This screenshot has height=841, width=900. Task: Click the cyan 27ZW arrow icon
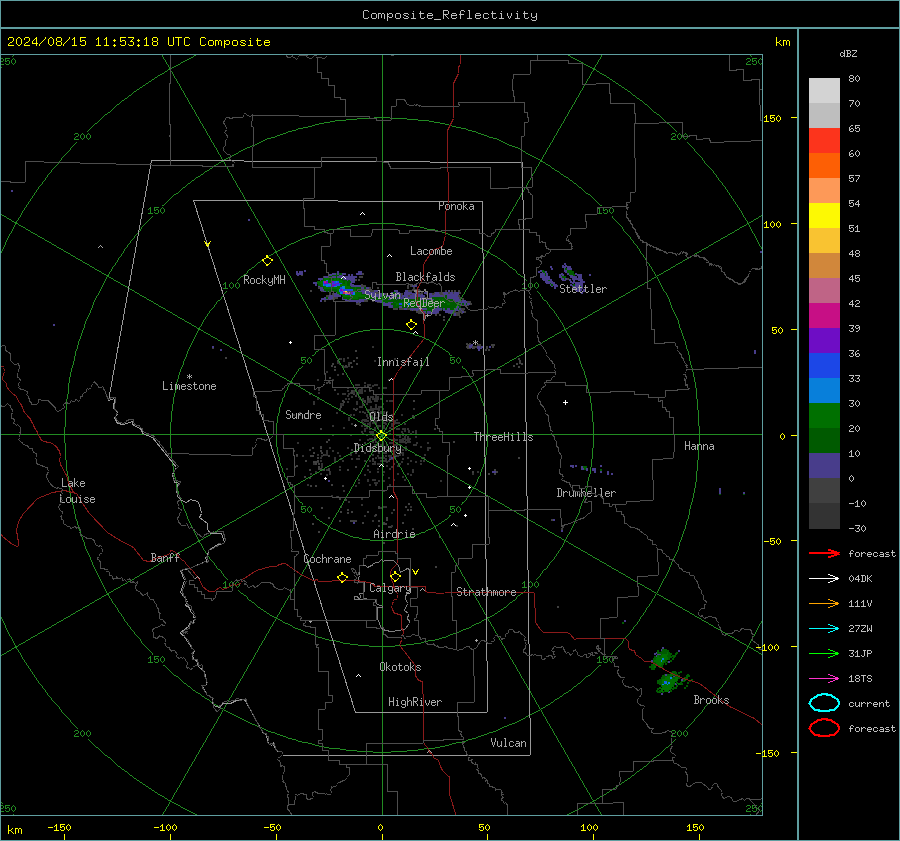tap(824, 629)
